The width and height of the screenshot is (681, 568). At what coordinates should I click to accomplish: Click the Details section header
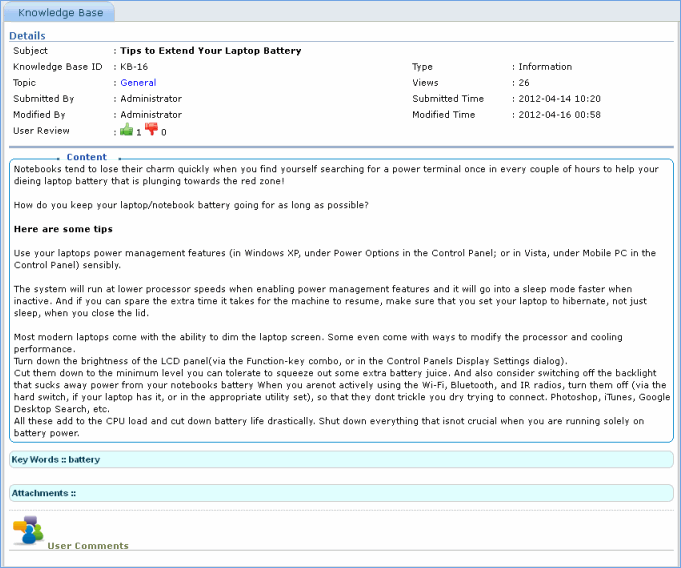click(27, 36)
